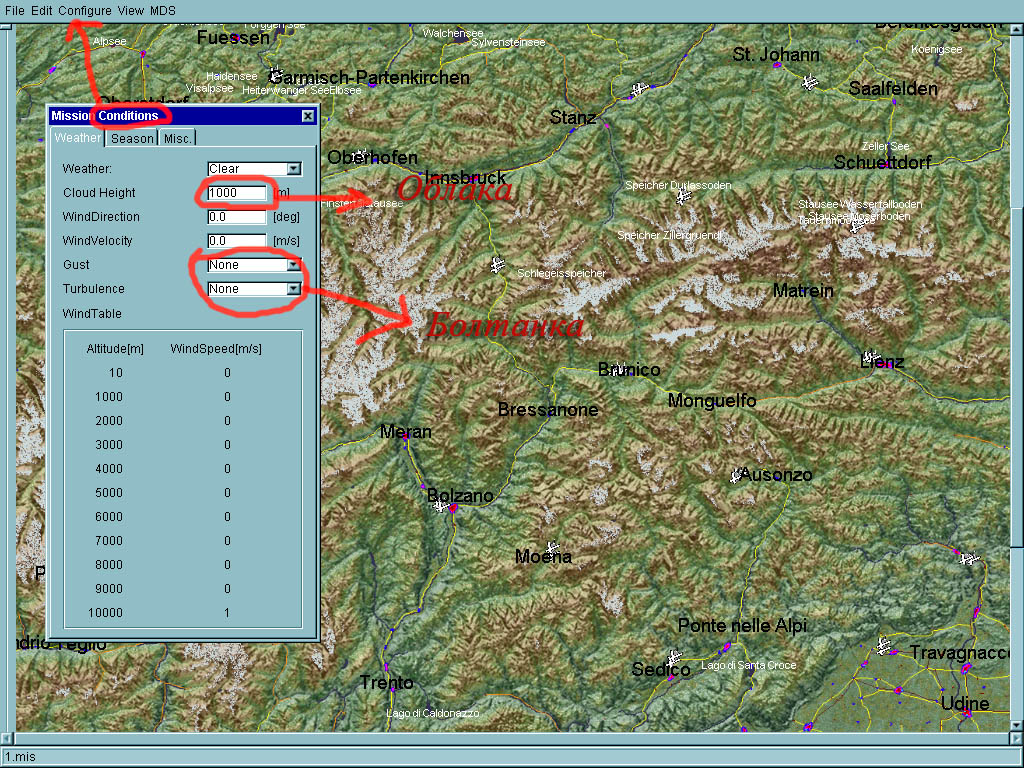This screenshot has height=768, width=1024.
Task: Click the wind speed value for altitude 10
Action: tap(227, 373)
